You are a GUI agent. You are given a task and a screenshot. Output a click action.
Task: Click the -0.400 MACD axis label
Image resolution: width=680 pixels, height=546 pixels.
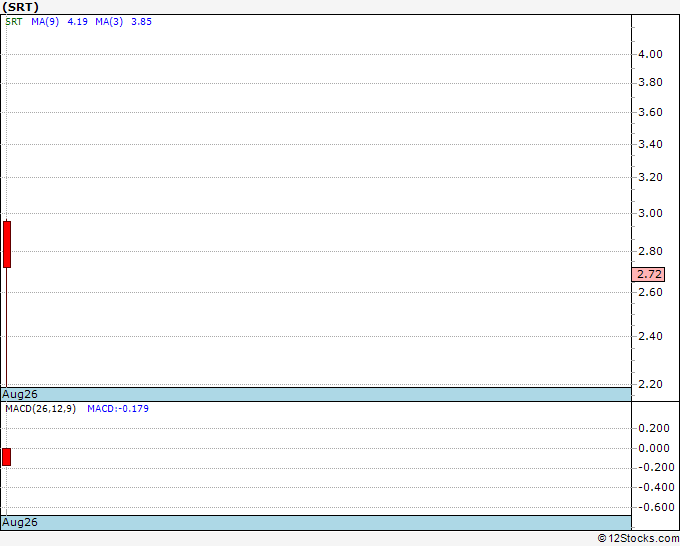coord(656,487)
